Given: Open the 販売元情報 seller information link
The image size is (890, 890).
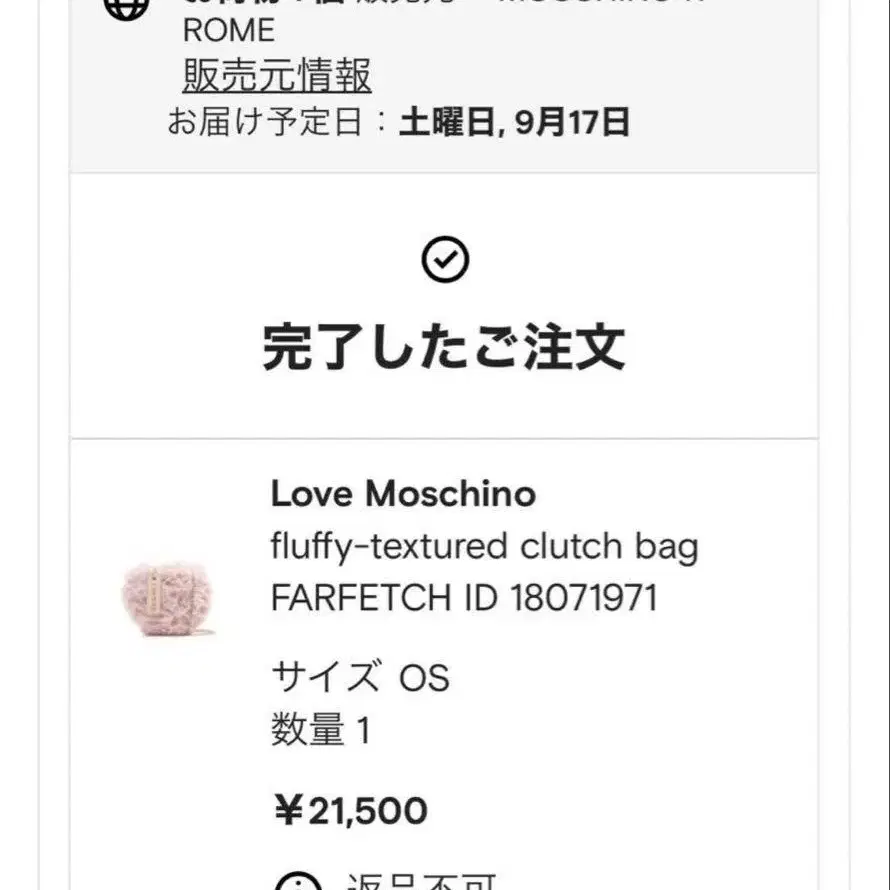Looking at the screenshot, I should (x=276, y=76).
